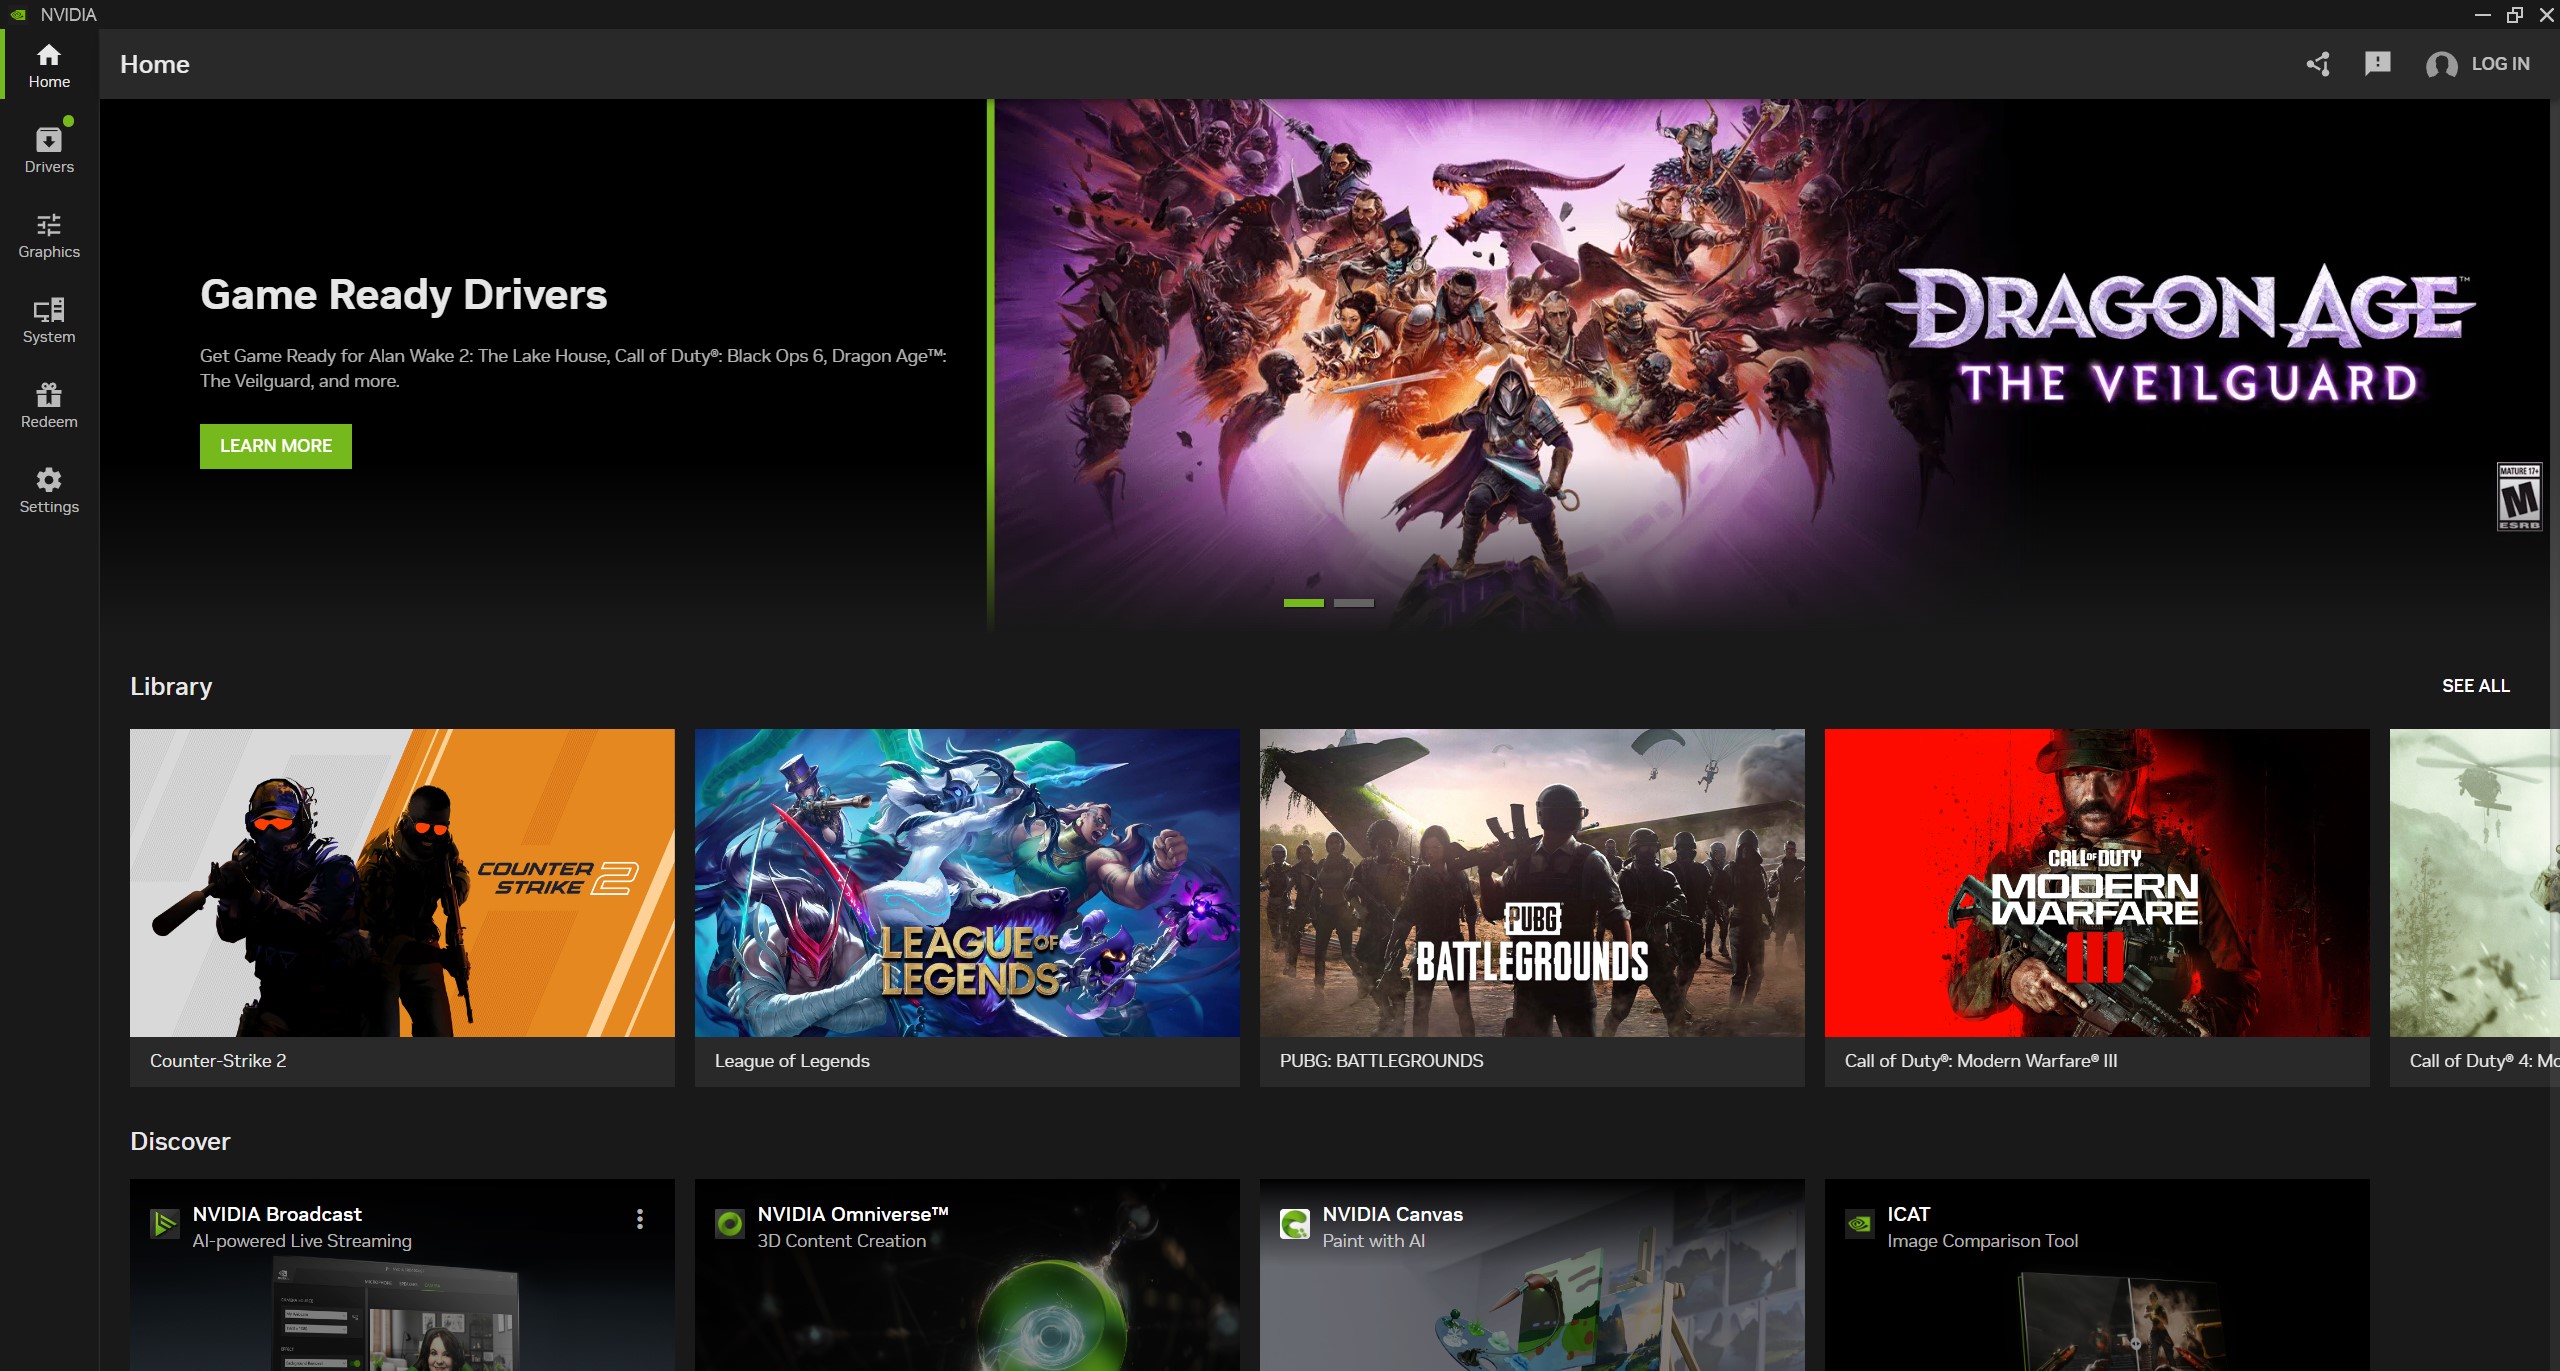
Task: Click Image Comparison Tool subtitle
Action: [1982, 1241]
